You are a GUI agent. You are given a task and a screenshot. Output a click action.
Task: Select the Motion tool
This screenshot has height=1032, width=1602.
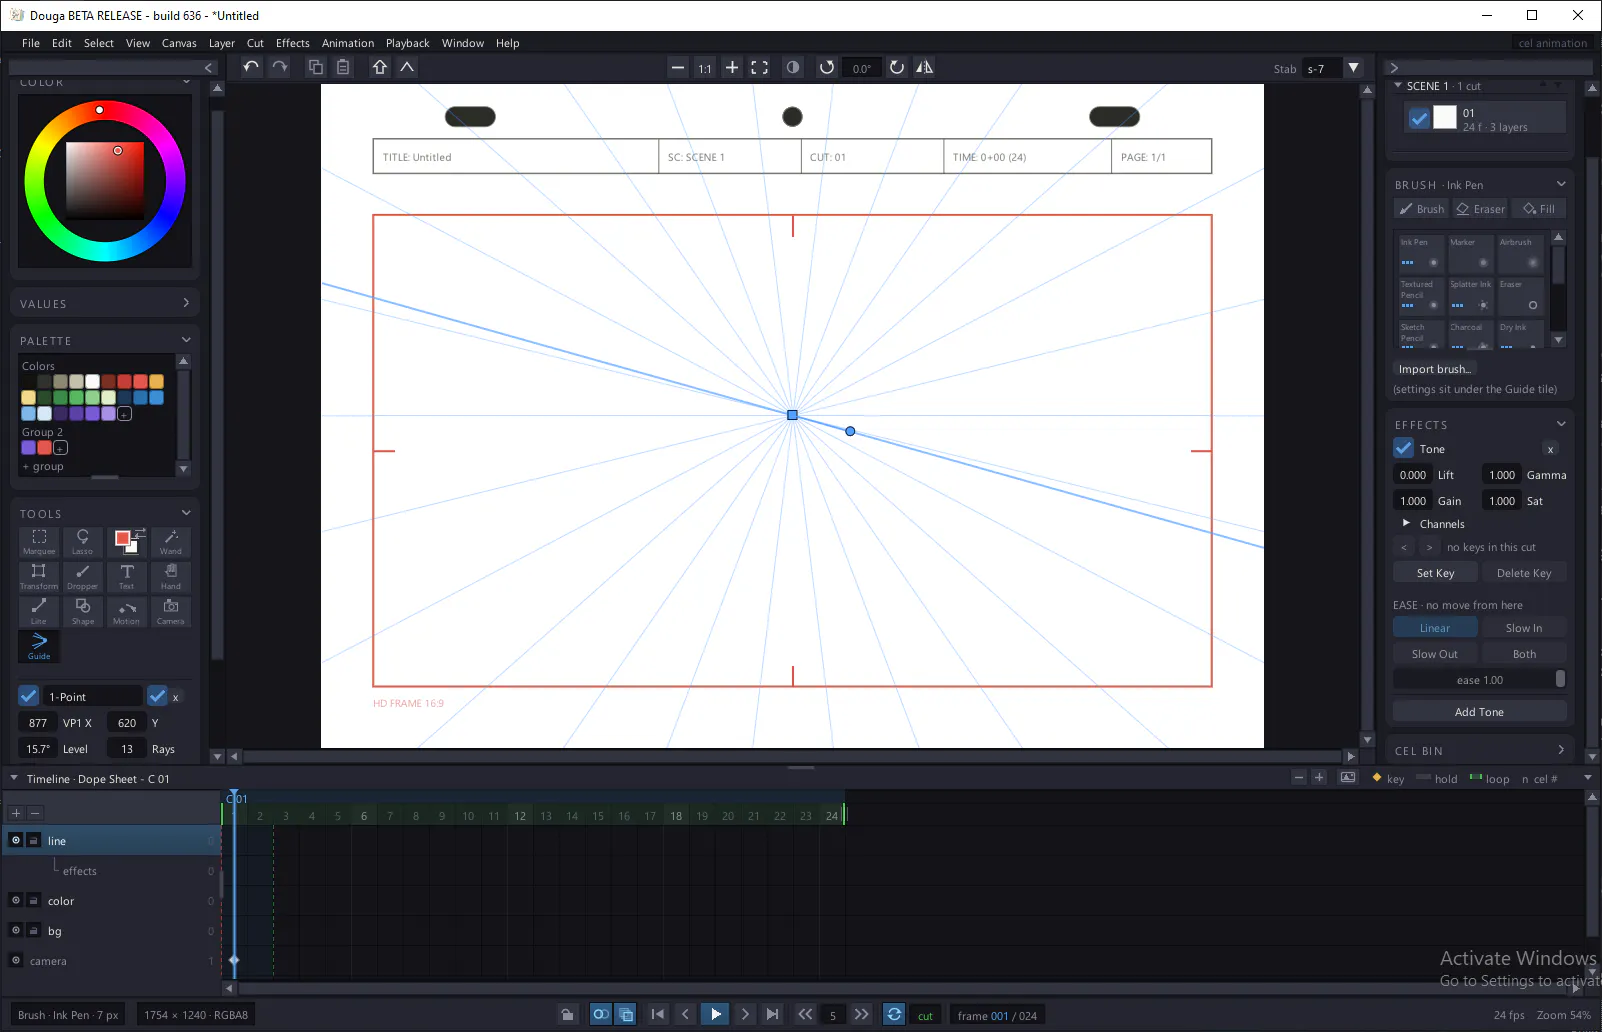pyautogui.click(x=127, y=612)
